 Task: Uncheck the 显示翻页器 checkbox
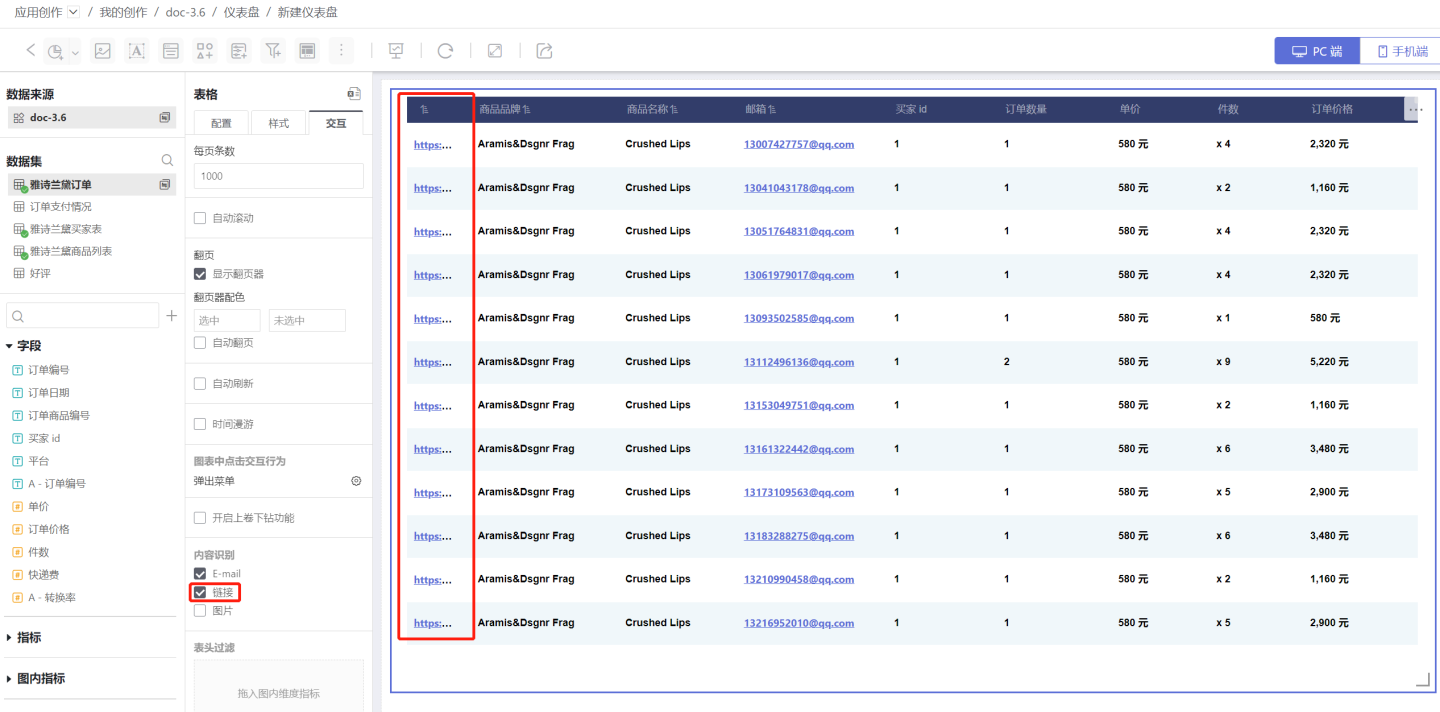click(200, 274)
